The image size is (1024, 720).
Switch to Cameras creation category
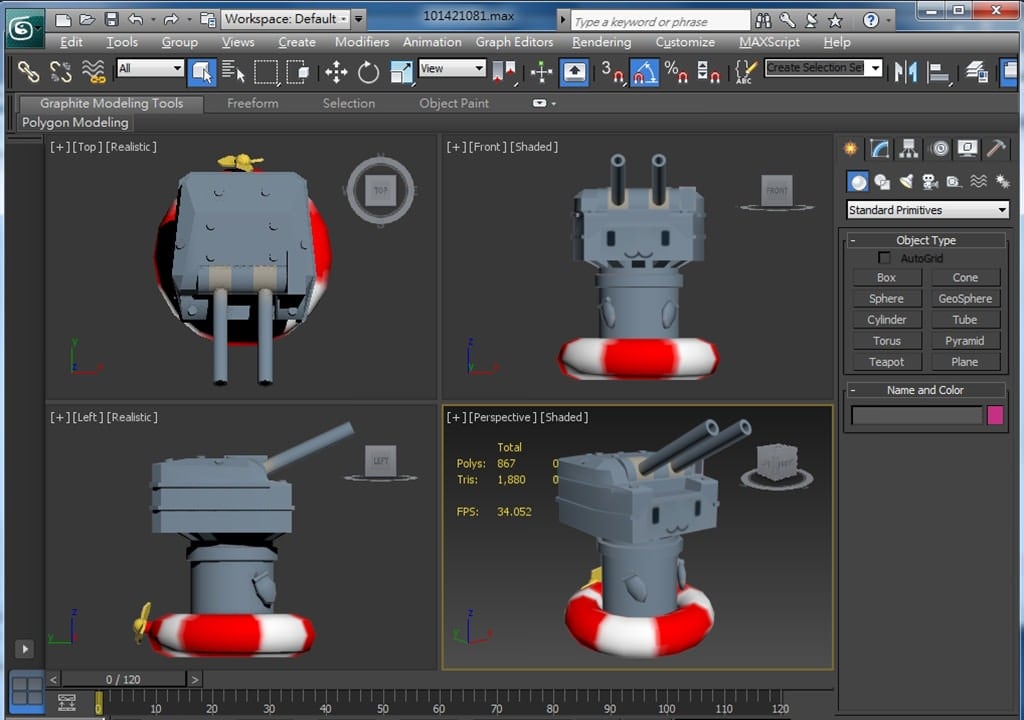930,181
